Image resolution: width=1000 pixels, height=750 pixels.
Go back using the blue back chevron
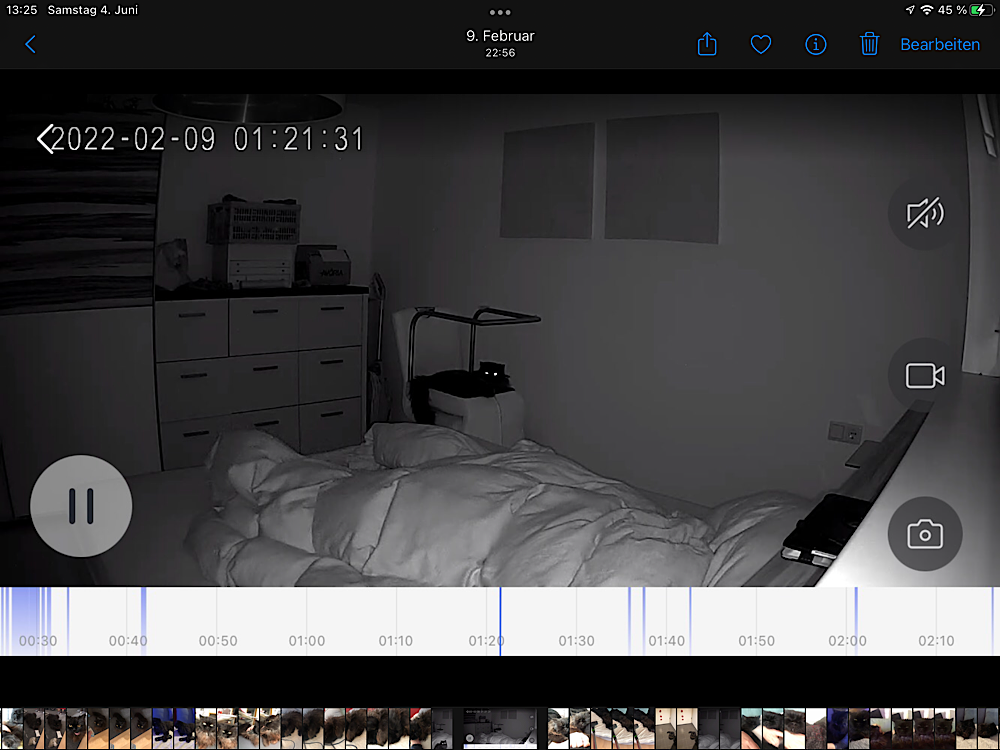click(30, 44)
